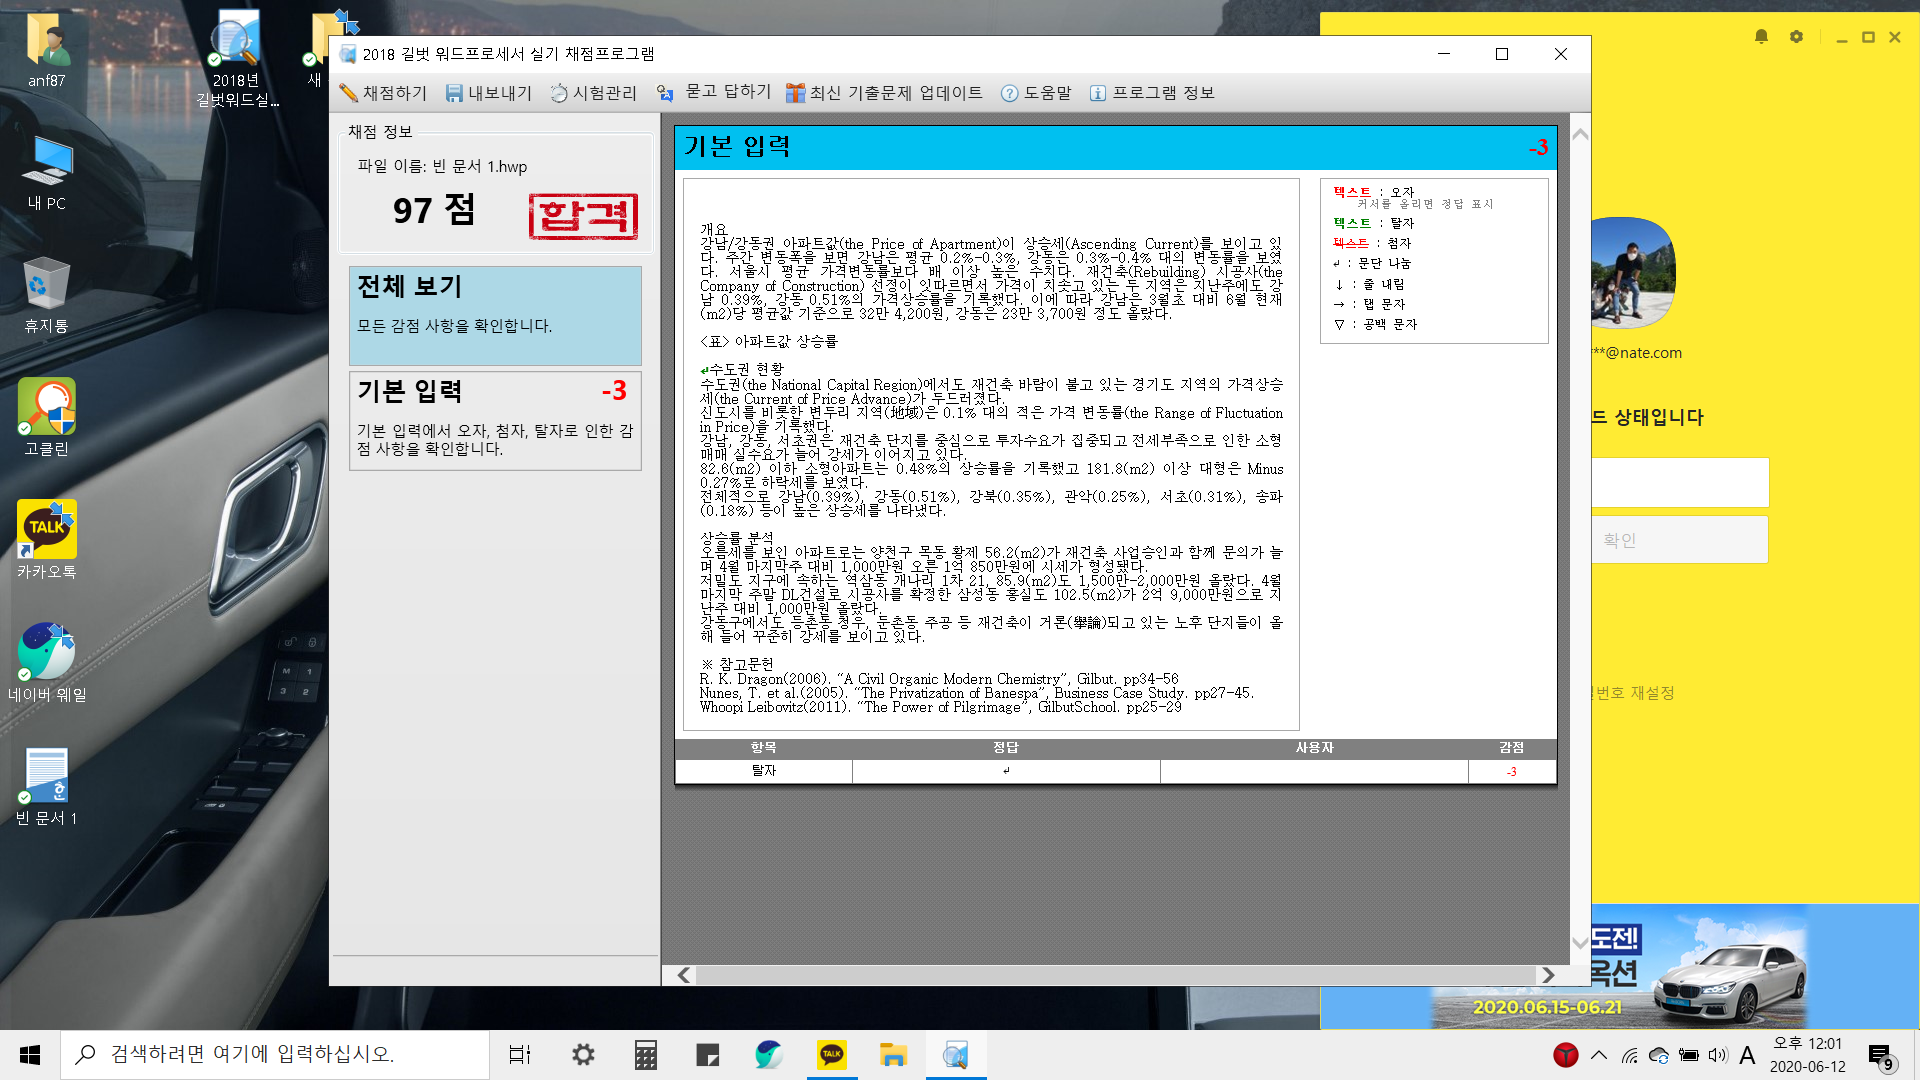Open 프로그램 정보 info item

pyautogui.click(x=1151, y=93)
